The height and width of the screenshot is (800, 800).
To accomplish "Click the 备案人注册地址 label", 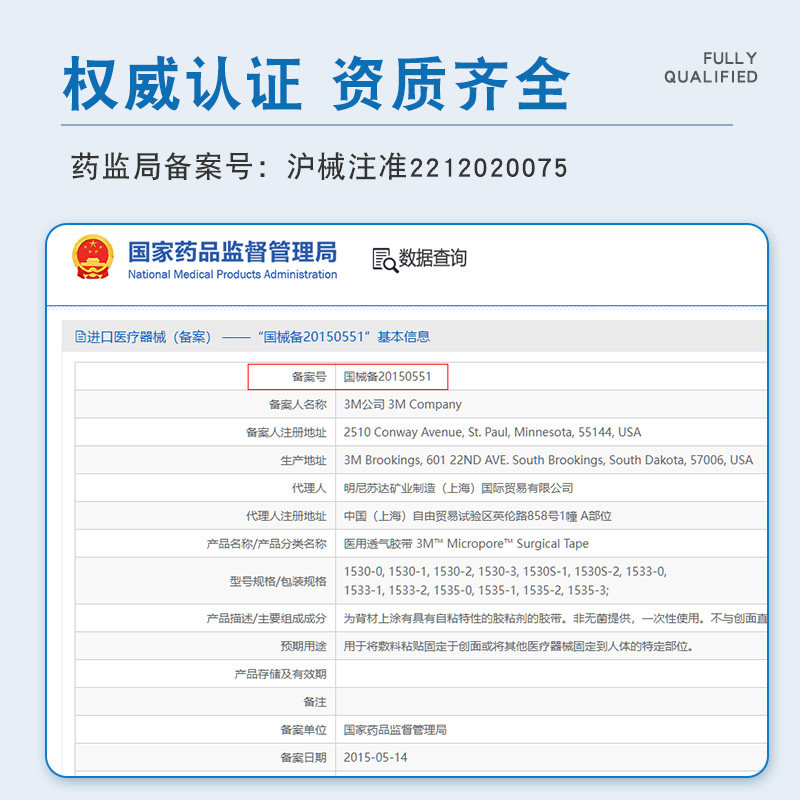I will (286, 433).
